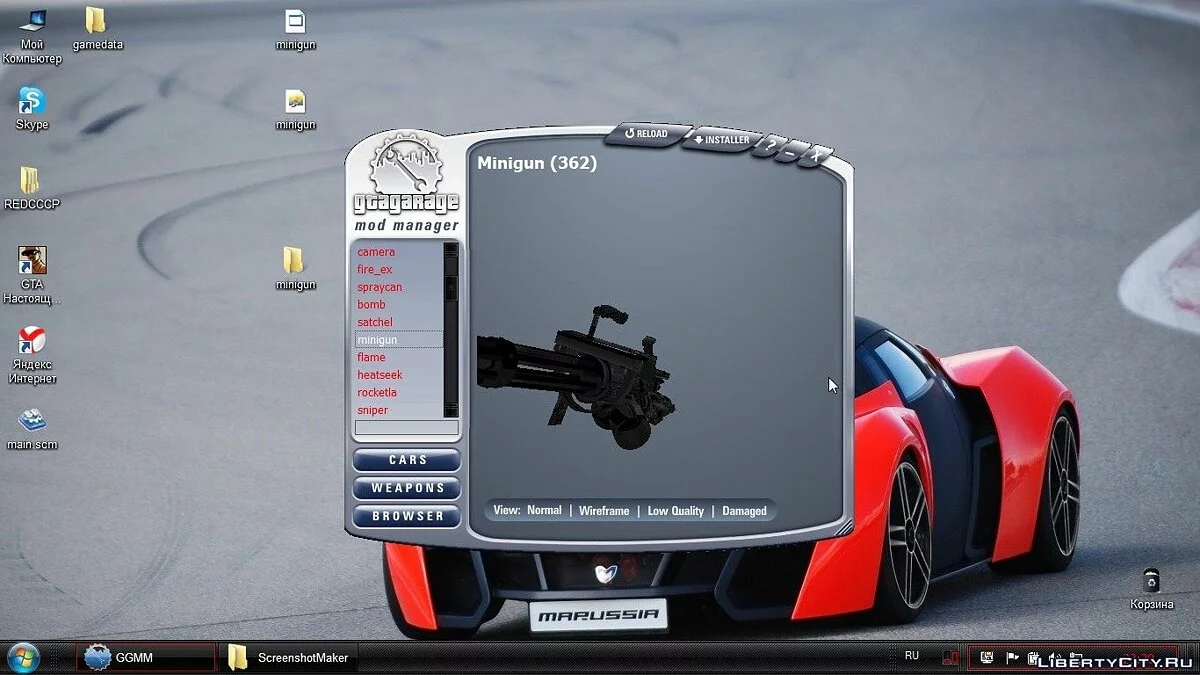Launch the Yandex Internet browser shortcut

32,341
